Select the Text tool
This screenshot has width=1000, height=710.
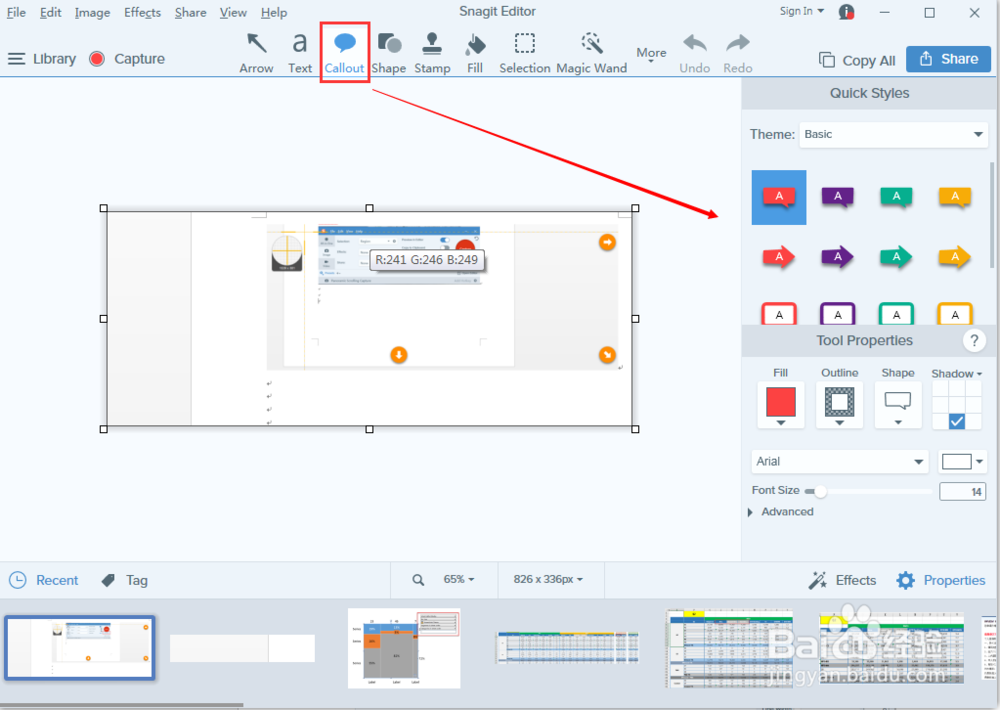[x=300, y=53]
